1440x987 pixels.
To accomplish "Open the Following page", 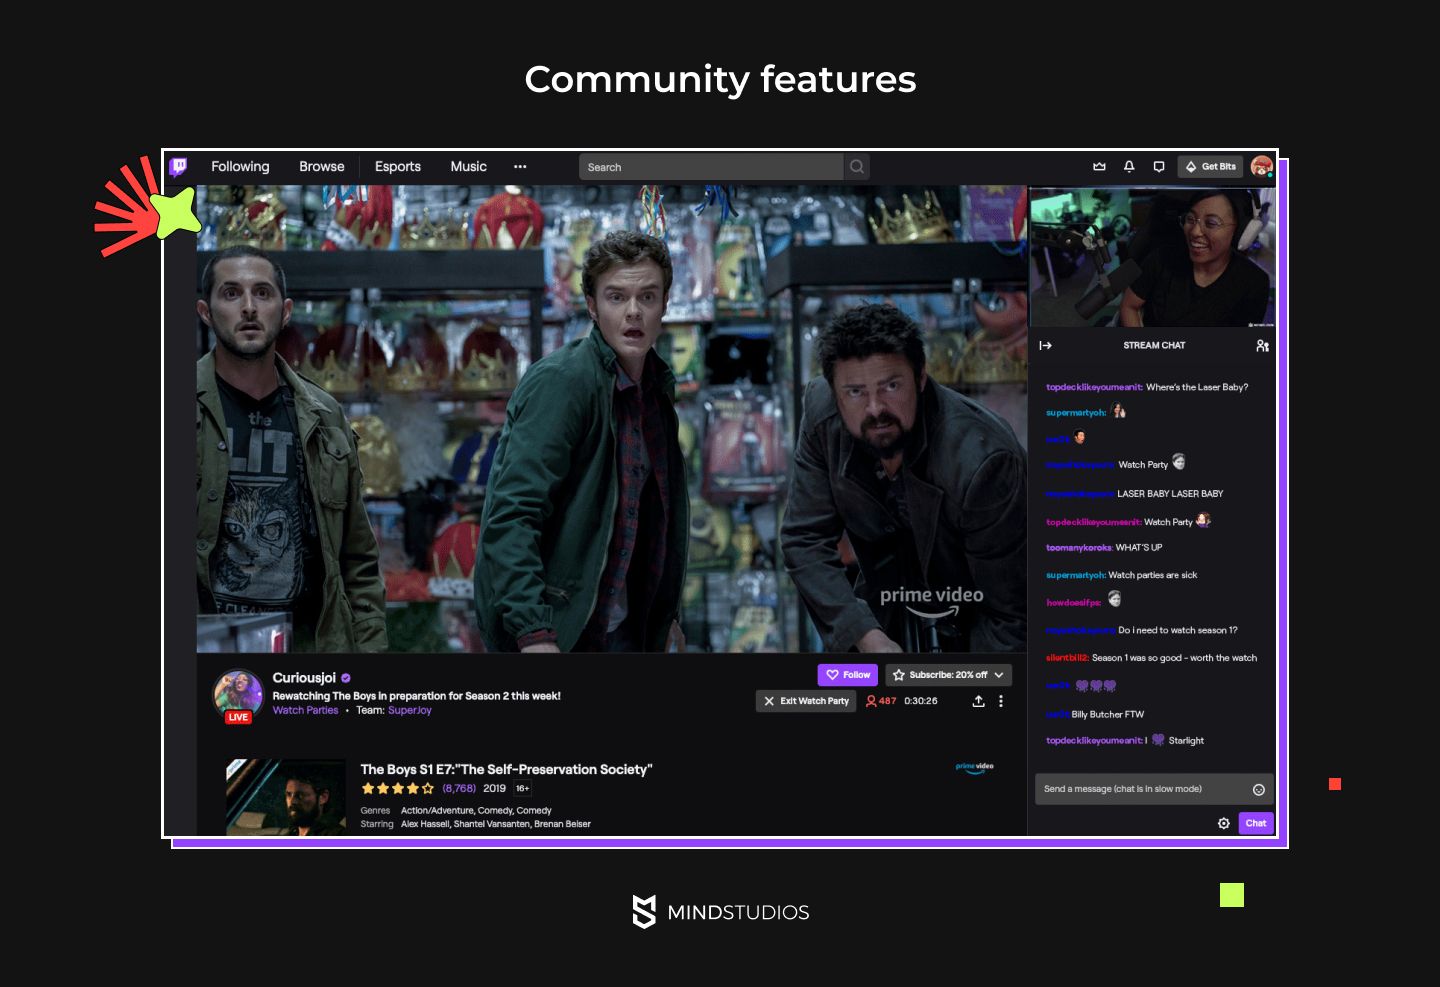I will (x=240, y=166).
